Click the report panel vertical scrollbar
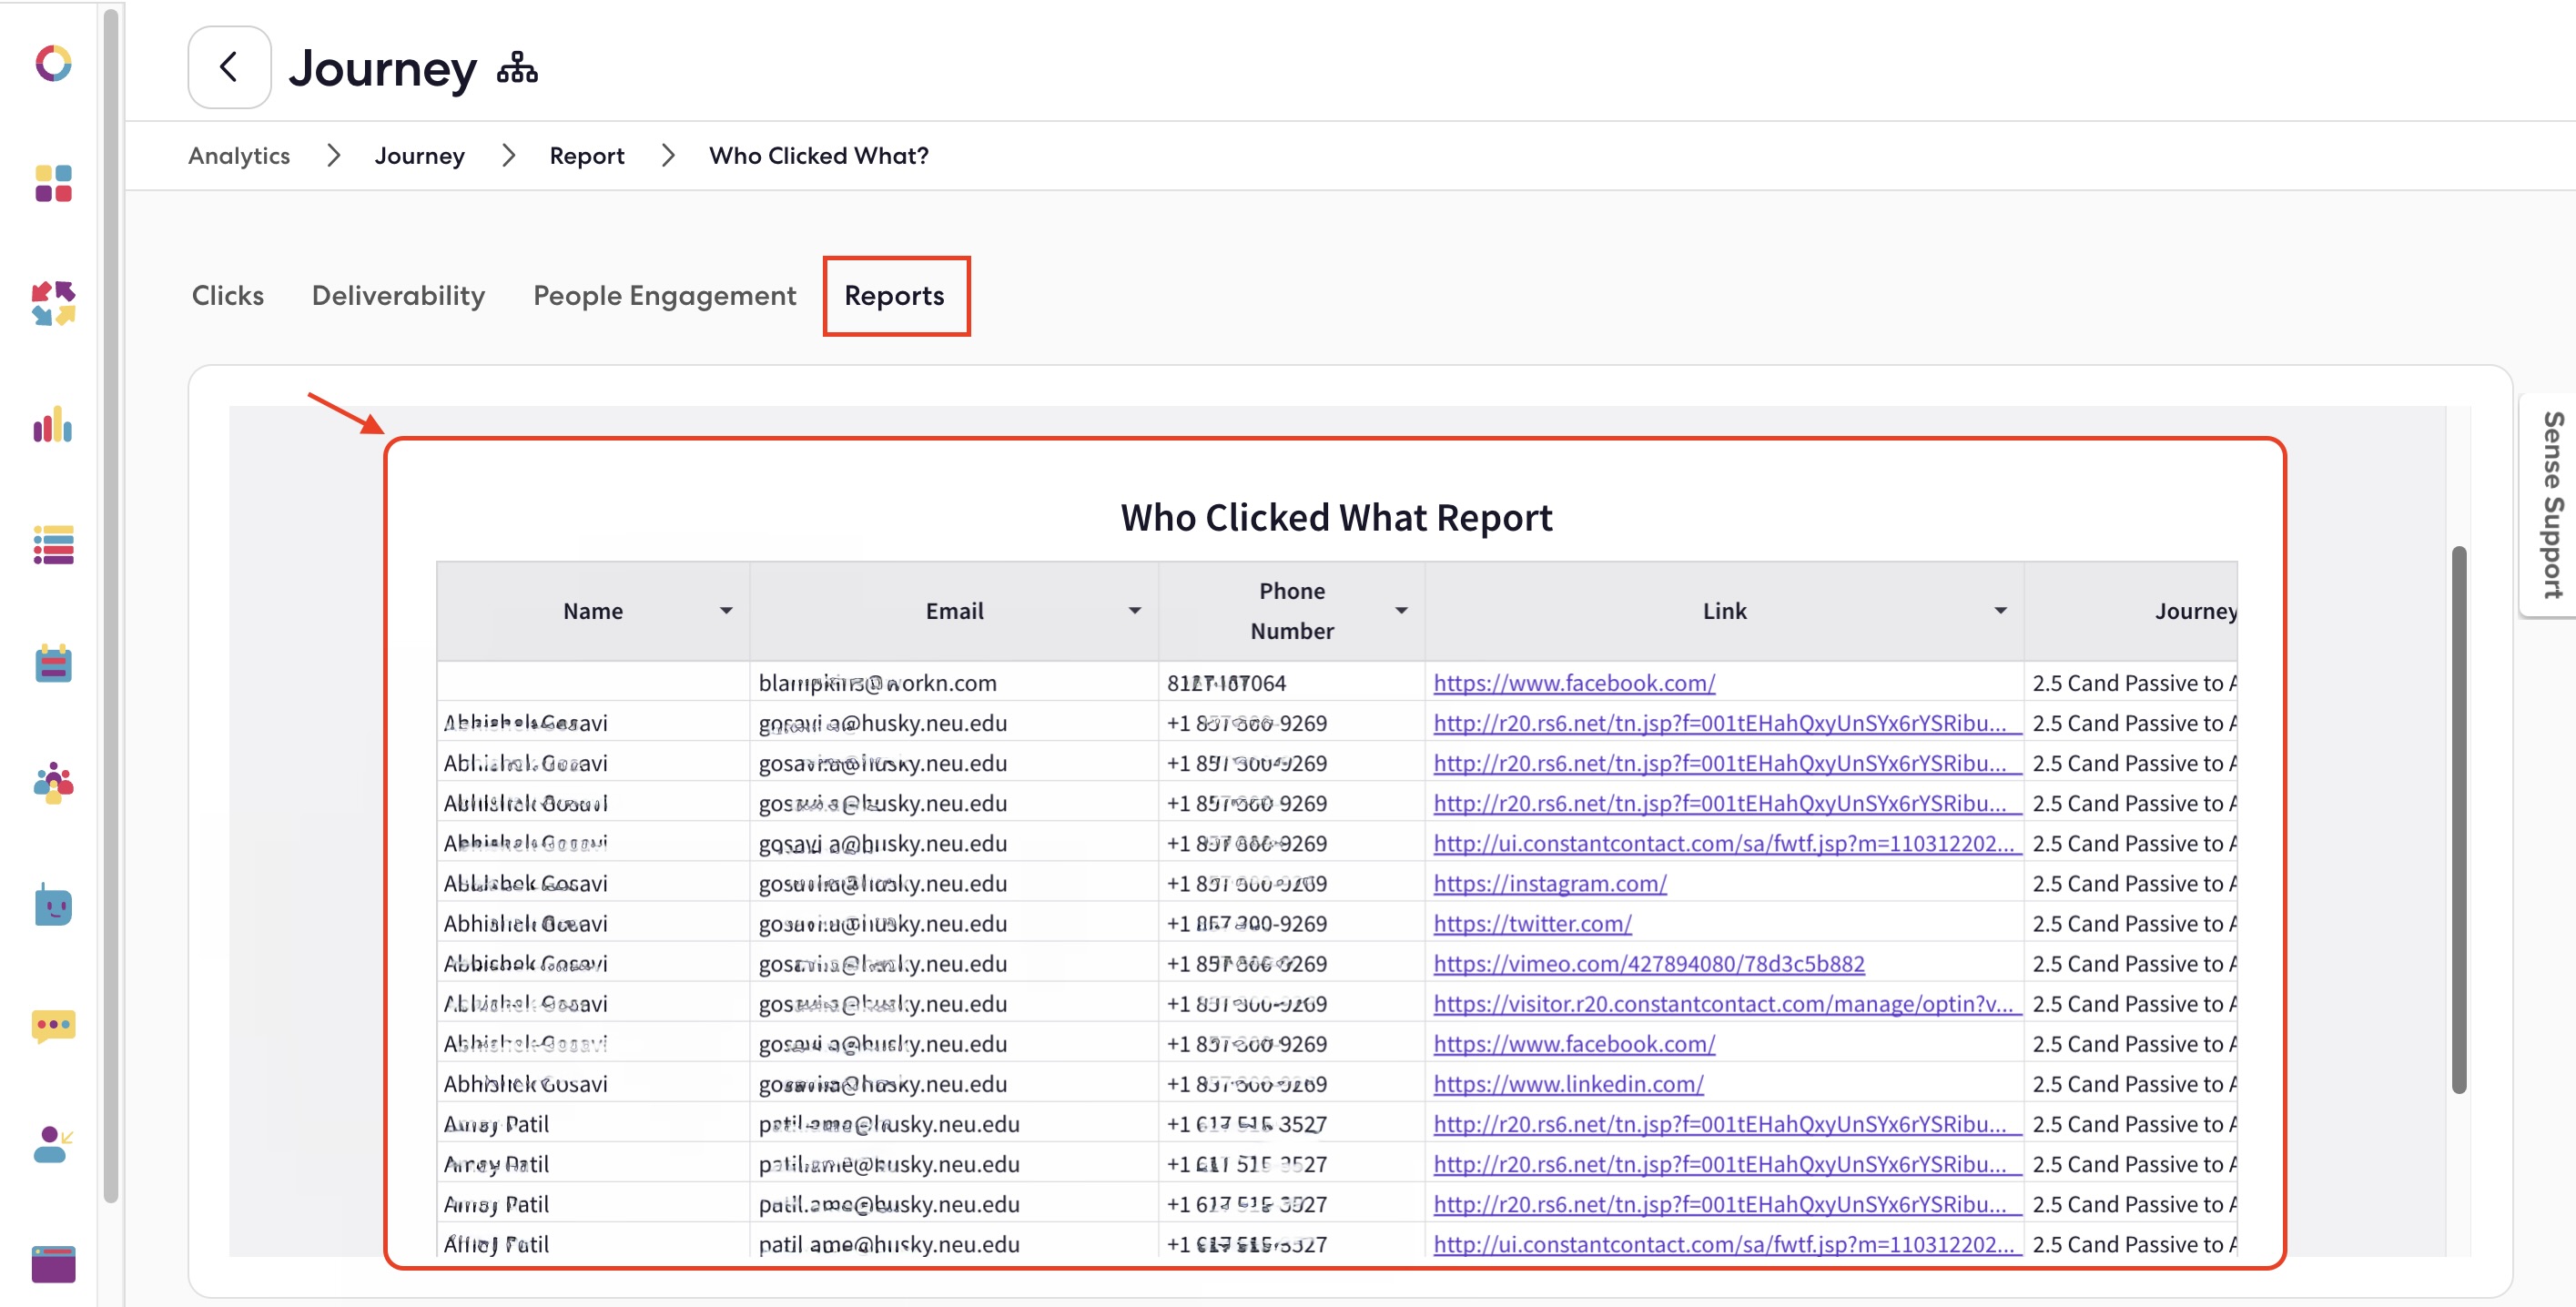The image size is (2576, 1307). pos(2459,819)
